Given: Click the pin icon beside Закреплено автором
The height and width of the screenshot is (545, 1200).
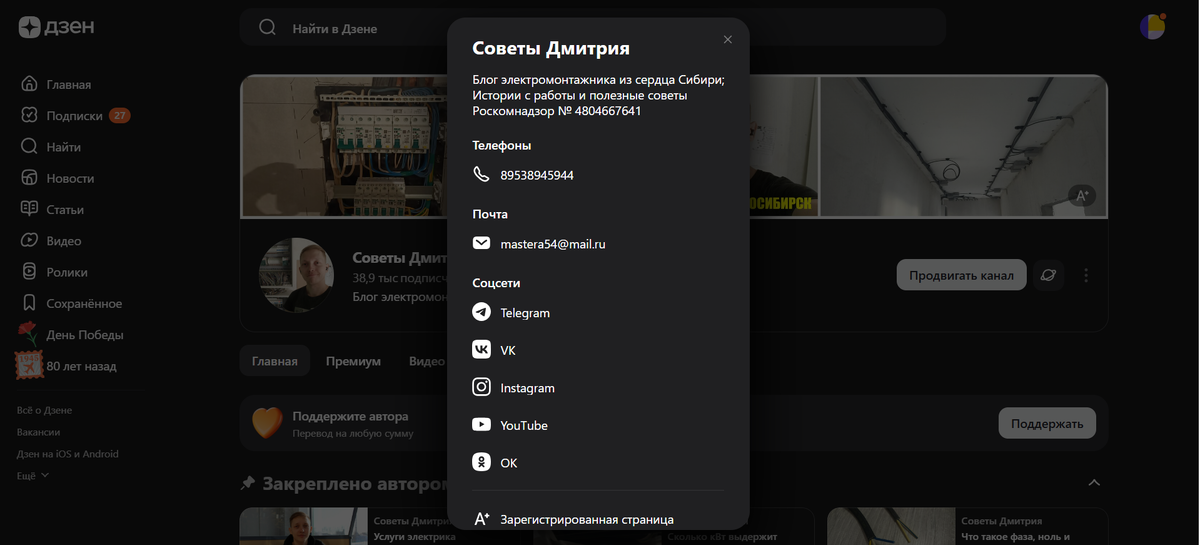Looking at the screenshot, I should click(248, 483).
